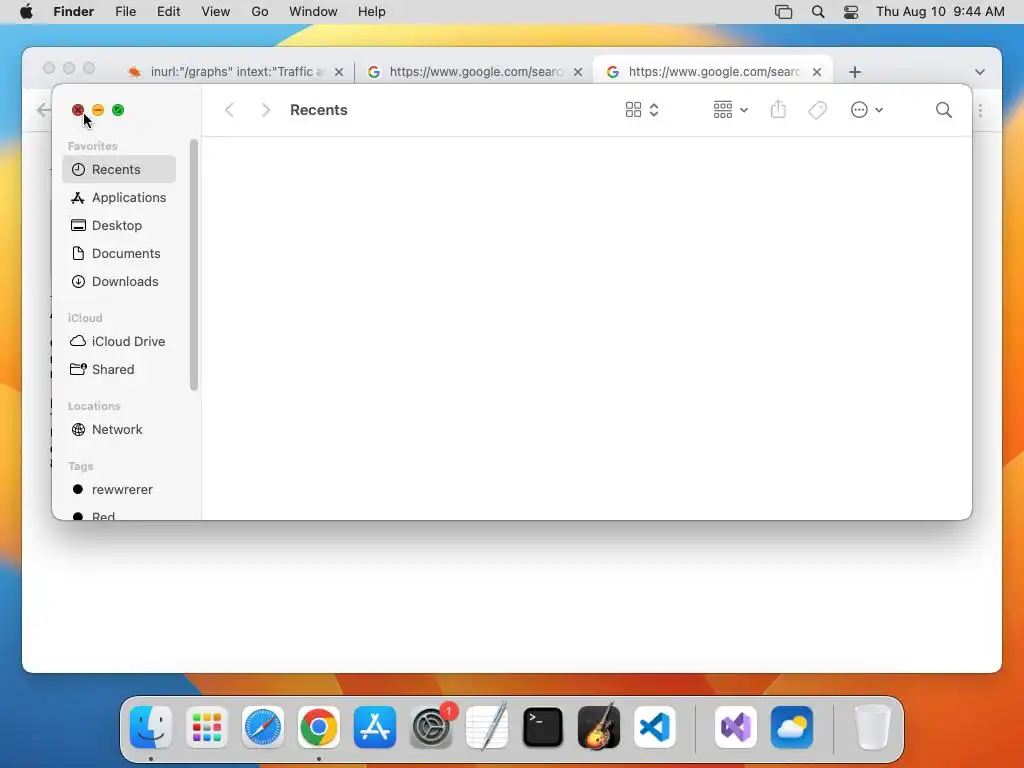Click the Edit Tags icon in the toolbar

[817, 110]
